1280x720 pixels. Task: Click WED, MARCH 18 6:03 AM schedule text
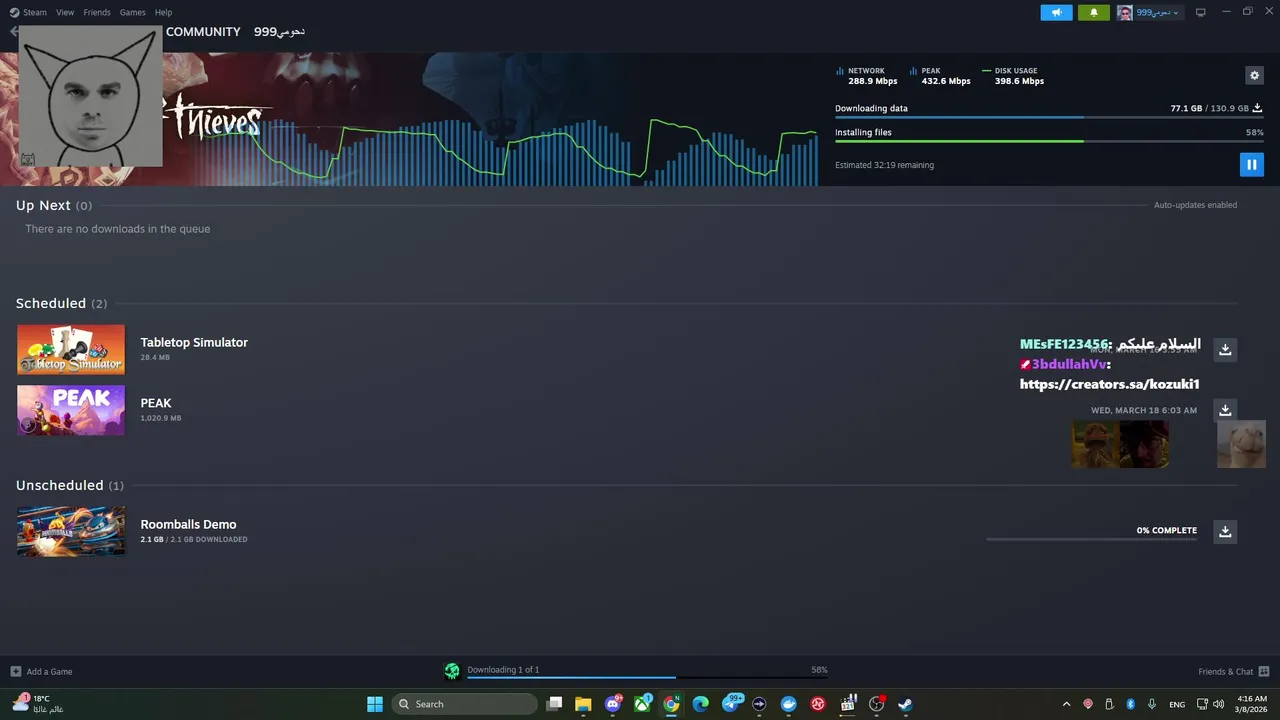click(x=1144, y=410)
